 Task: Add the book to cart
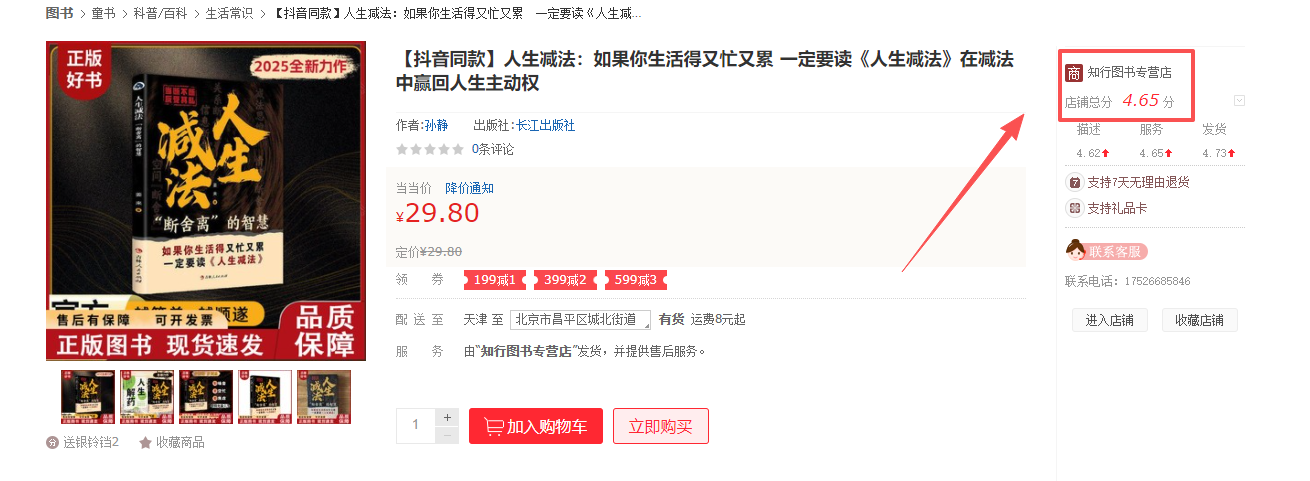[x=535, y=426]
